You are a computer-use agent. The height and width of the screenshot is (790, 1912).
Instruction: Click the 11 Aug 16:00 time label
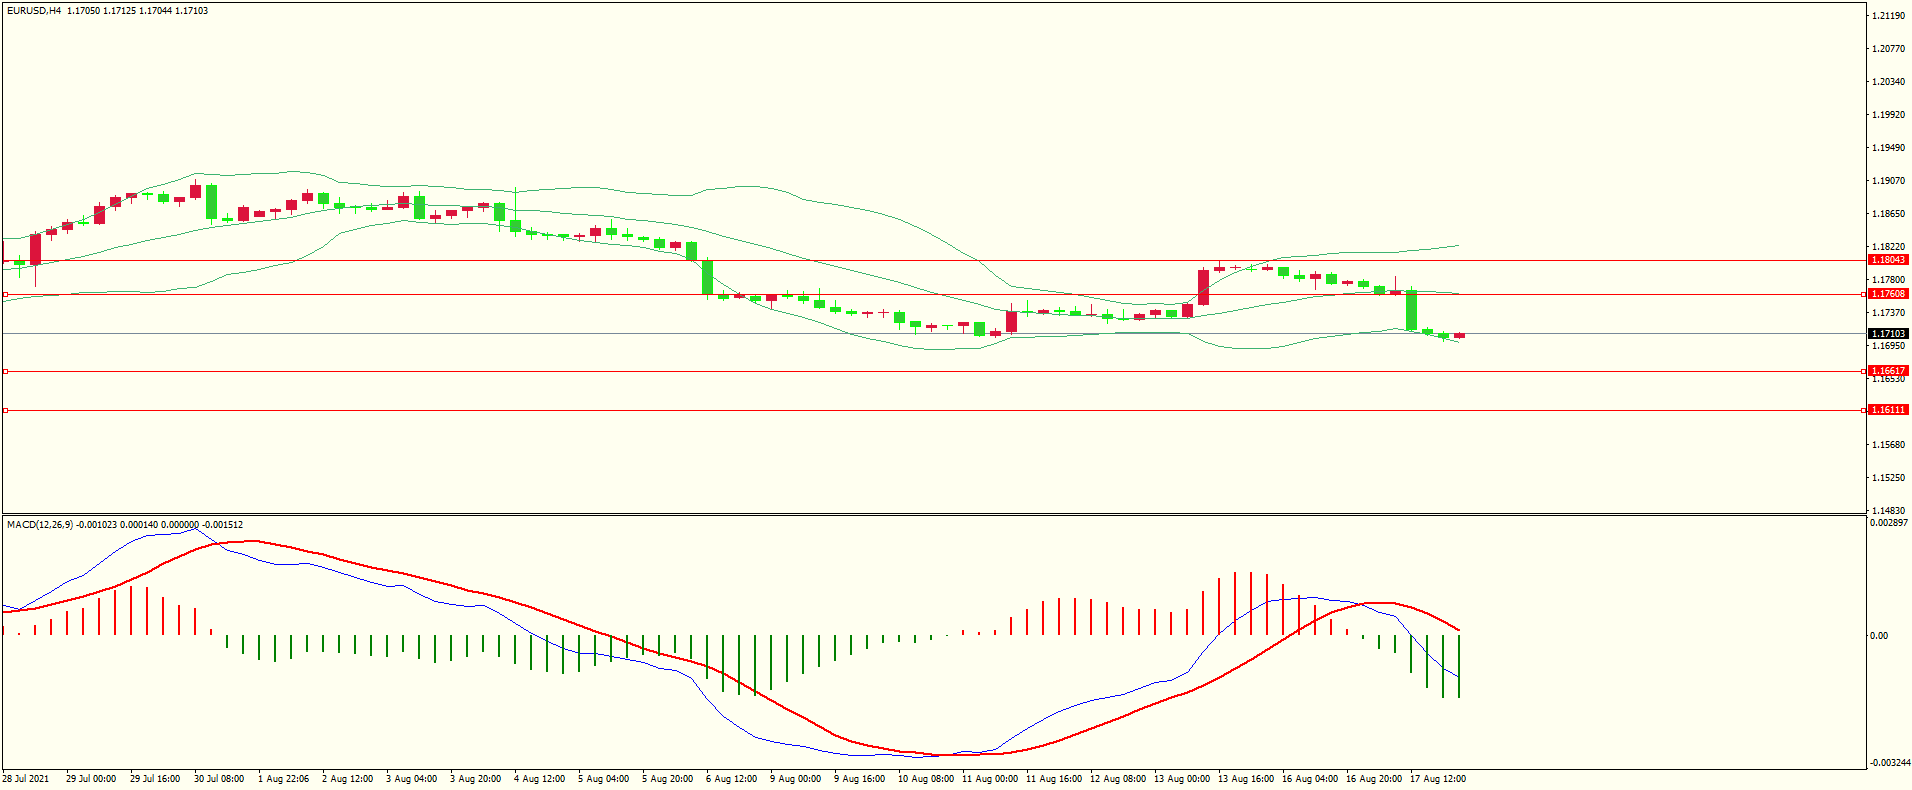(x=1054, y=779)
